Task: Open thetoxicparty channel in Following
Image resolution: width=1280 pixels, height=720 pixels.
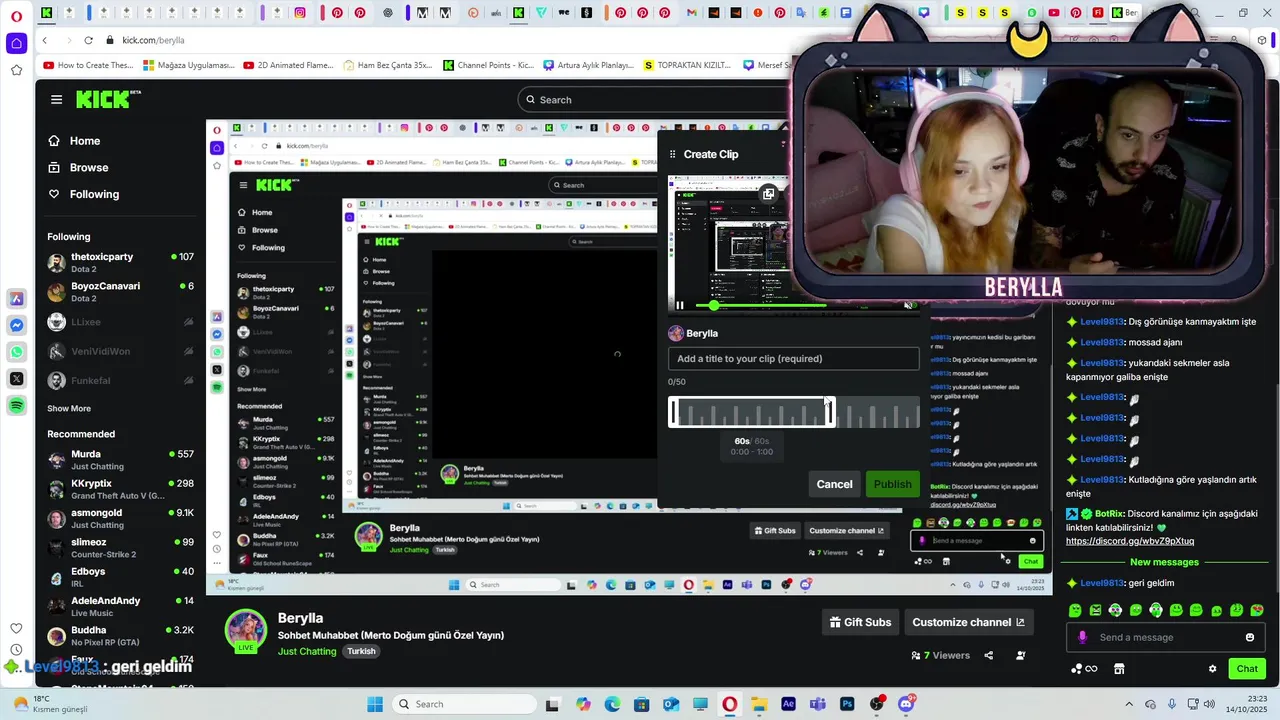Action: [120, 262]
